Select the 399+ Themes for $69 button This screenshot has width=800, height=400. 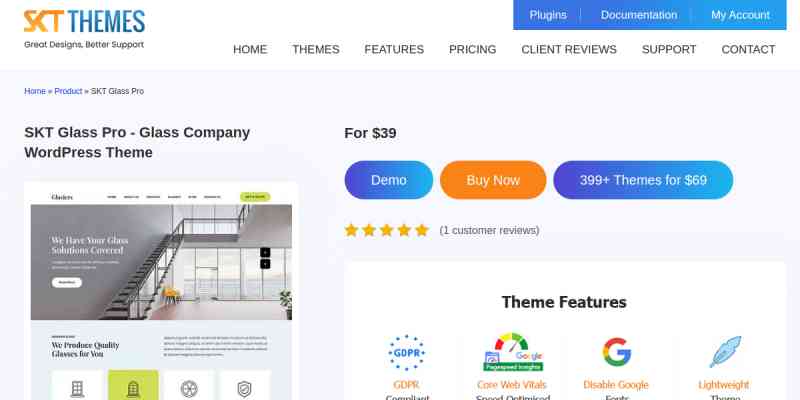click(x=643, y=180)
